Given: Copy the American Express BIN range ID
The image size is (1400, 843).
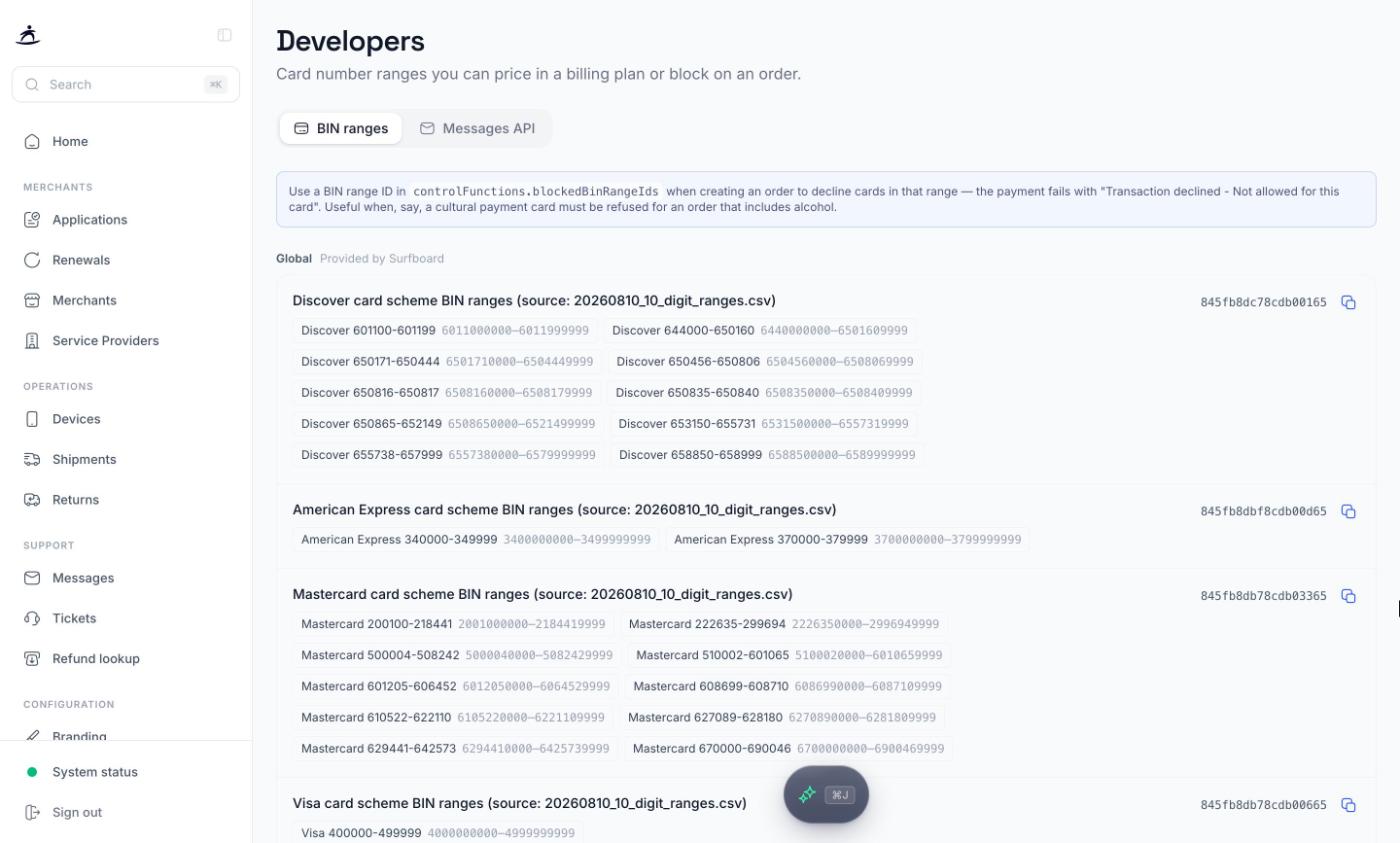Looking at the screenshot, I should click(x=1348, y=511).
